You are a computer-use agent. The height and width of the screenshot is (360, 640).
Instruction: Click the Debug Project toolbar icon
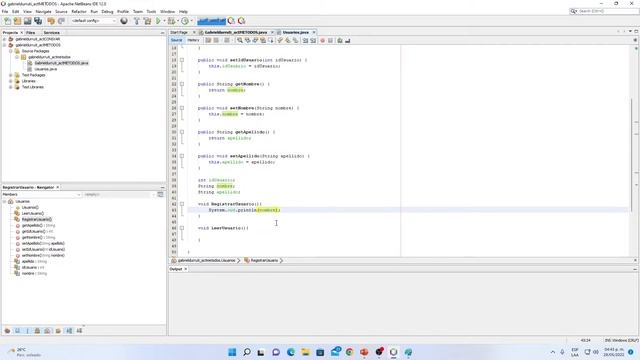click(x=171, y=21)
